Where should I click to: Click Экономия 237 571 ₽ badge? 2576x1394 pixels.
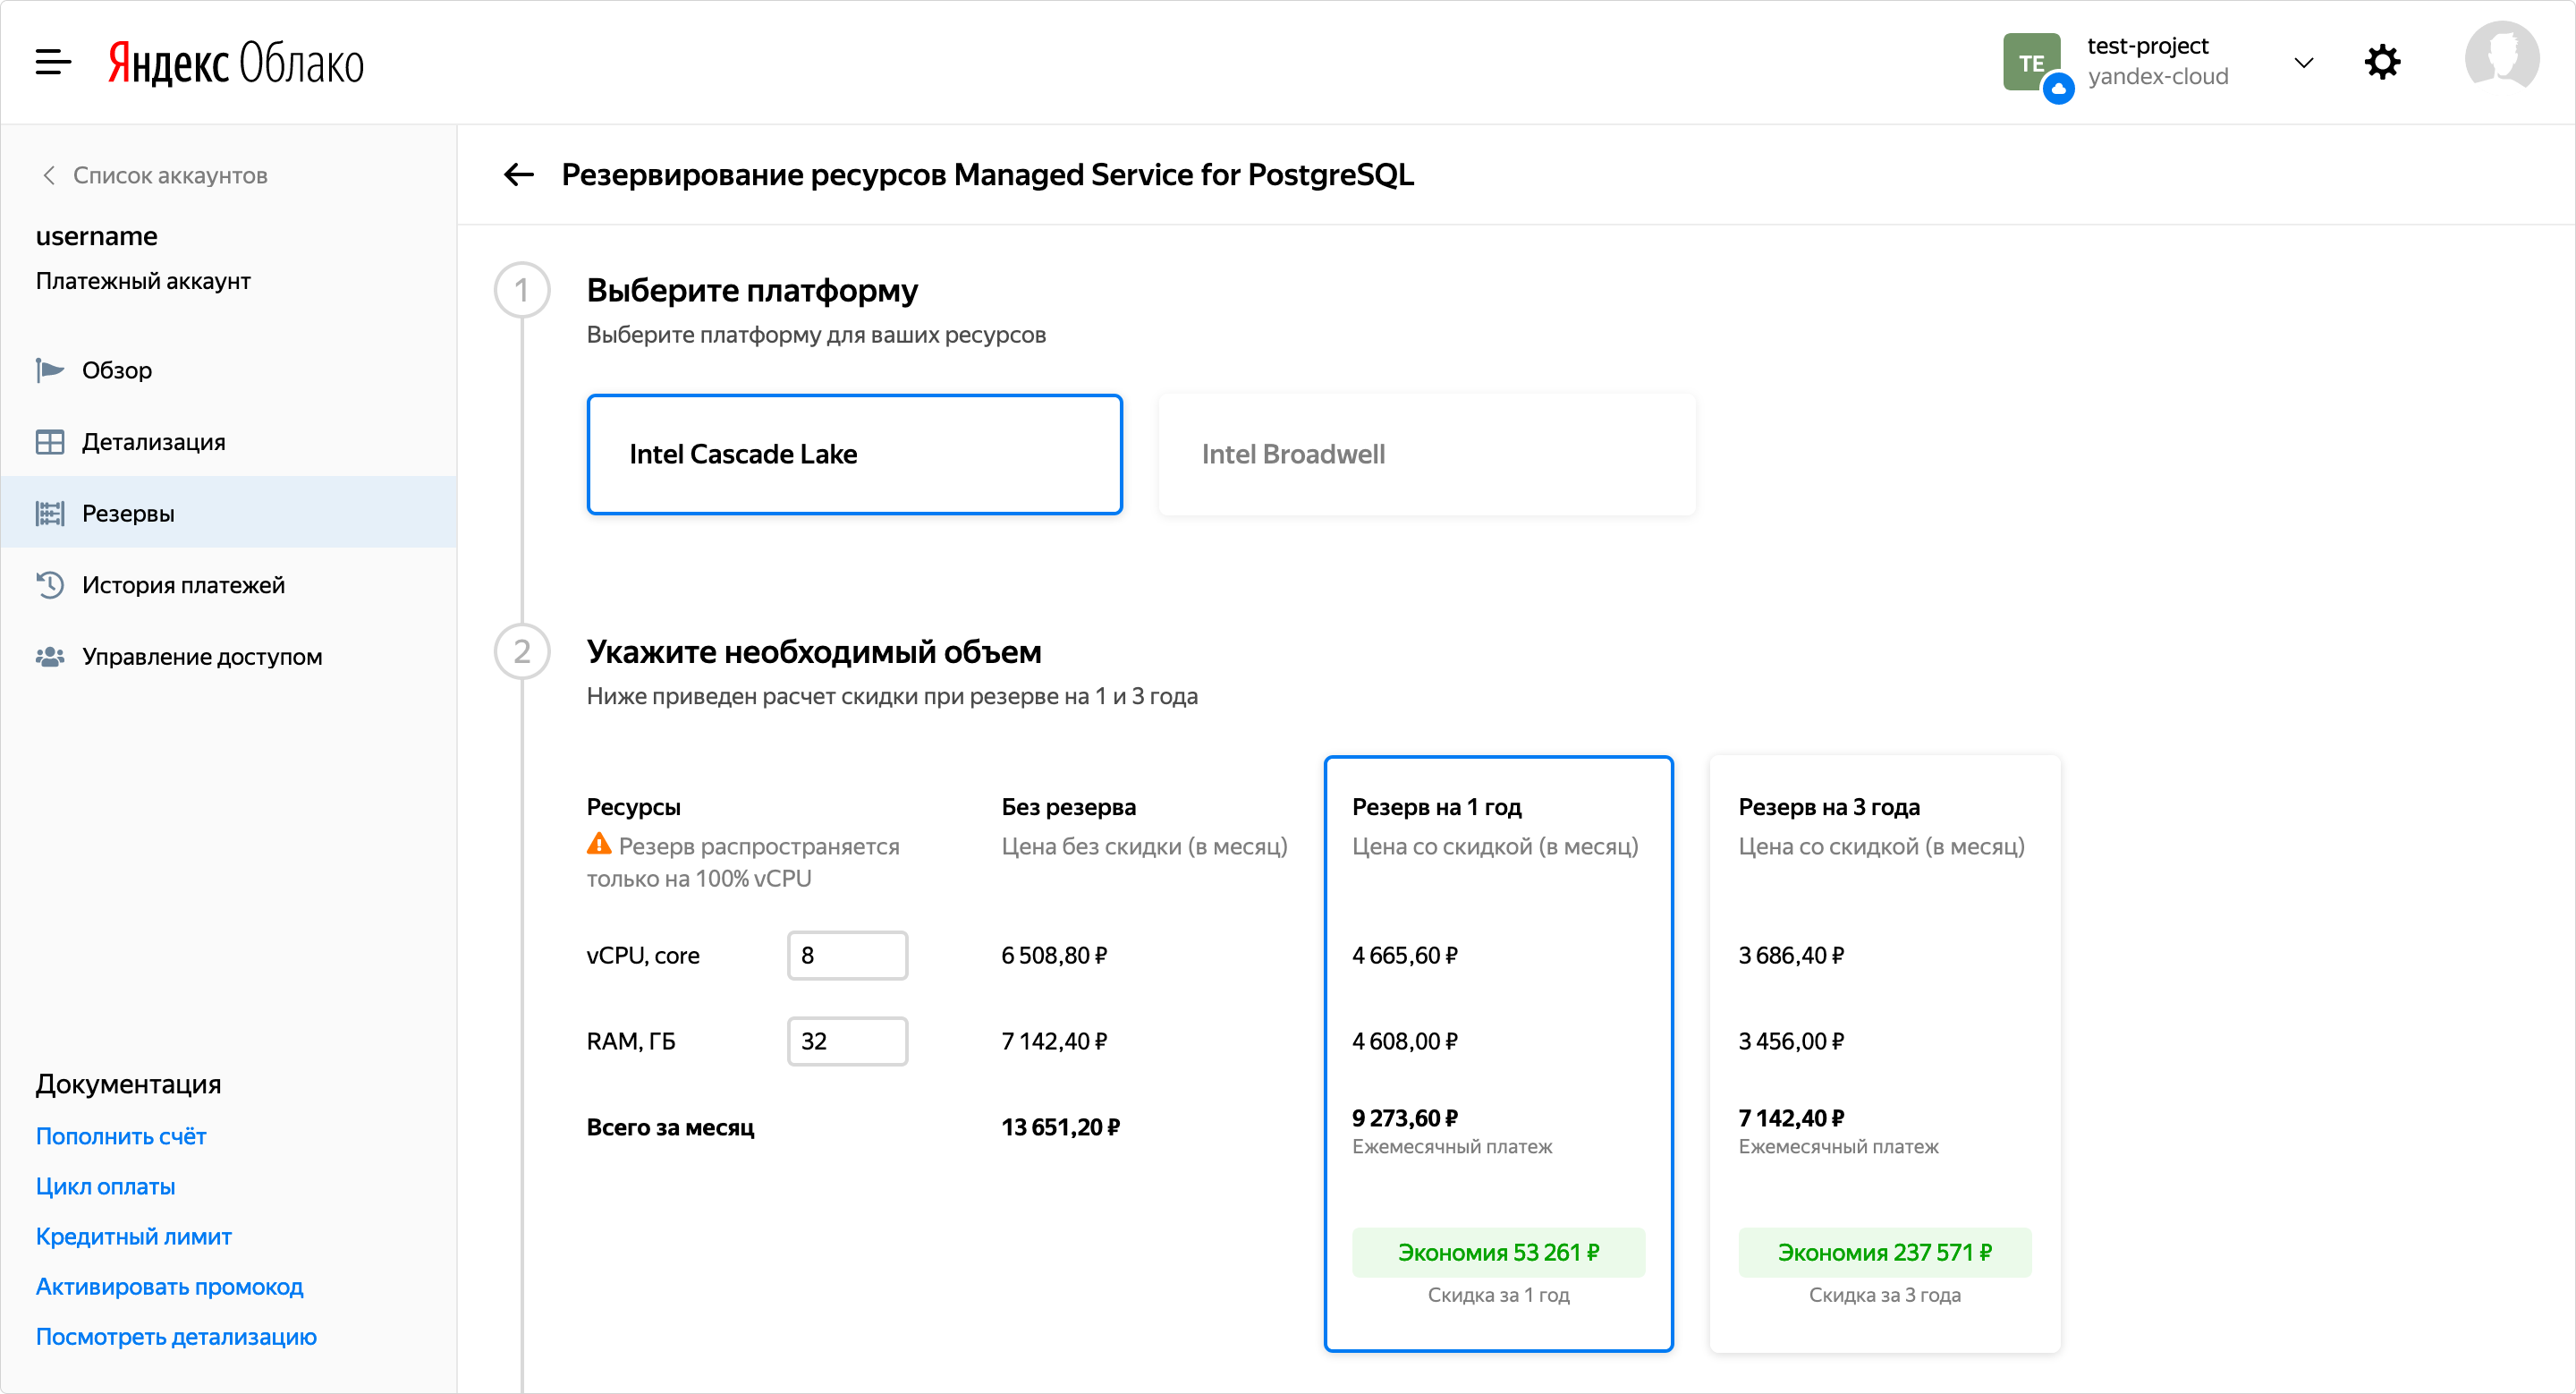(x=1885, y=1253)
